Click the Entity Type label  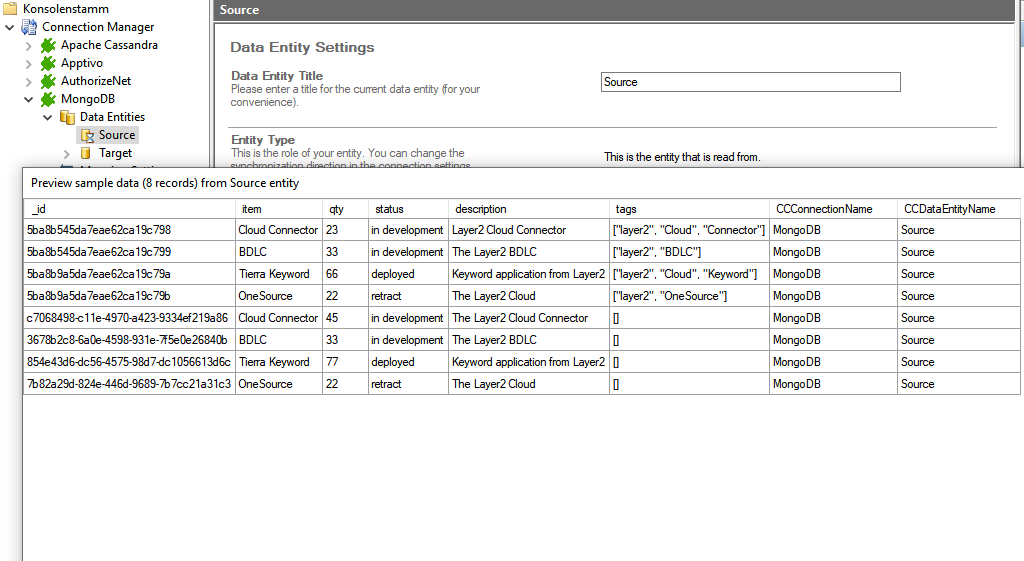(x=263, y=140)
